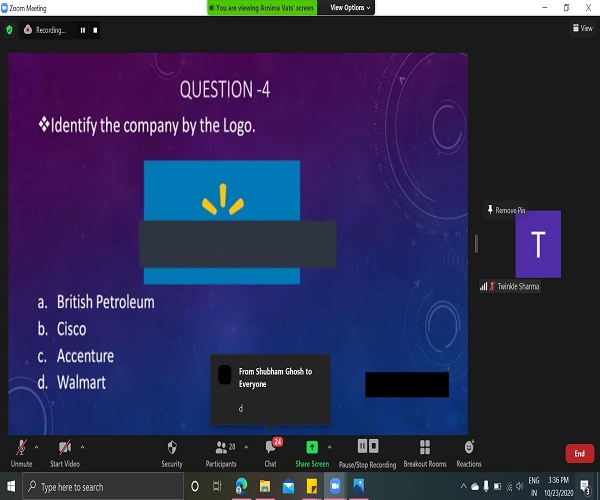
Task: Show hidden system tray icons
Action: [x=463, y=487]
